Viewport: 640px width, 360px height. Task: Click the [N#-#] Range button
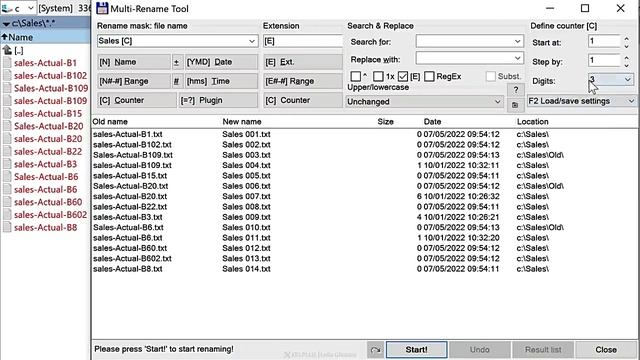click(x=134, y=81)
